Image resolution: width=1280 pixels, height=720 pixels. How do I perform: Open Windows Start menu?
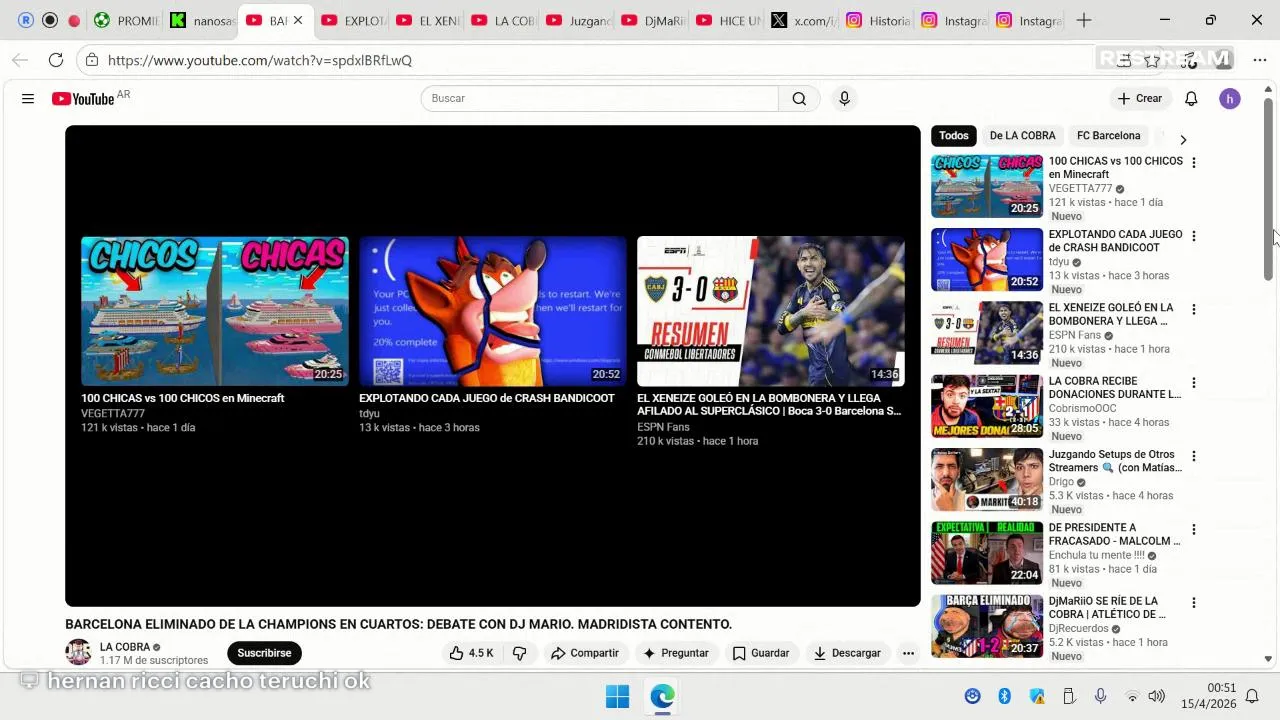click(617, 697)
